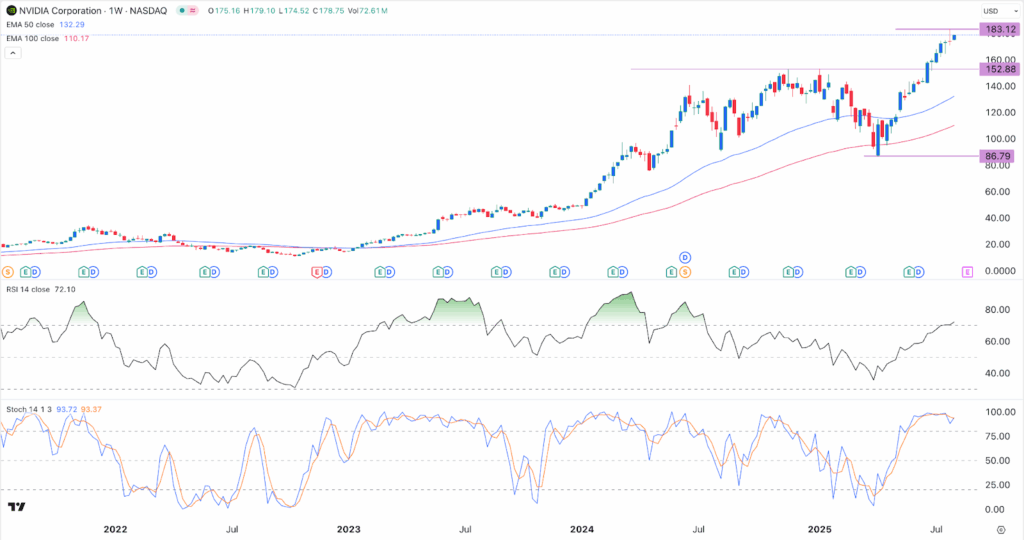Image resolution: width=1024 pixels, height=540 pixels.
Task: Open the USD currency dropdown
Action: (x=1000, y=10)
